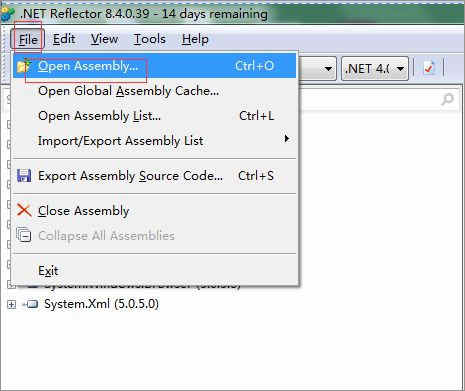465x391 pixels.
Task: Open the language dropdown arrow left of .NET 4.0
Action: click(328, 69)
